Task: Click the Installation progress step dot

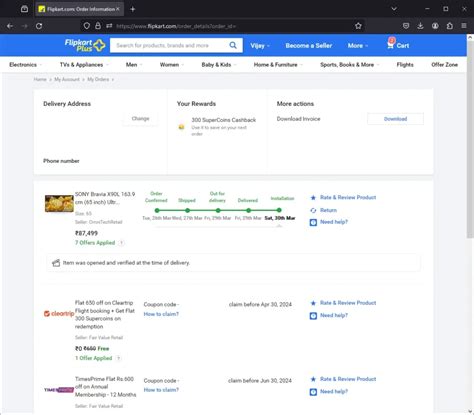Action: click(x=279, y=210)
